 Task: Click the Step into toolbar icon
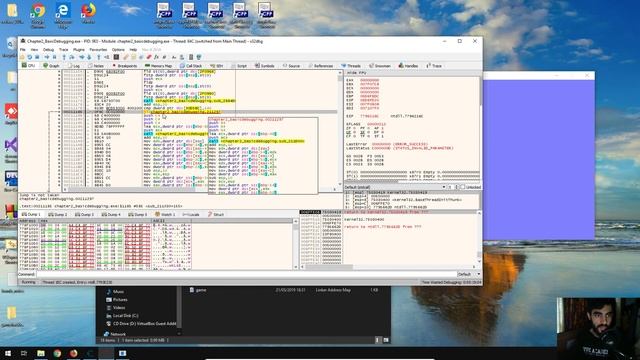(x=64, y=57)
